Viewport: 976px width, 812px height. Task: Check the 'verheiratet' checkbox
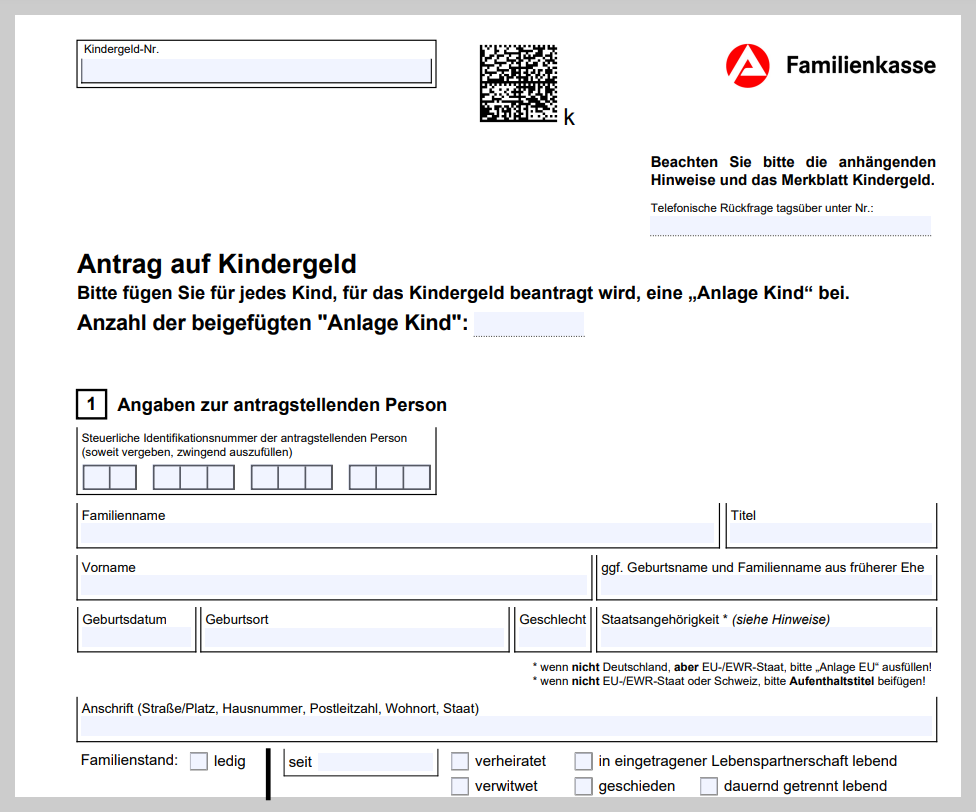pyautogui.click(x=459, y=761)
